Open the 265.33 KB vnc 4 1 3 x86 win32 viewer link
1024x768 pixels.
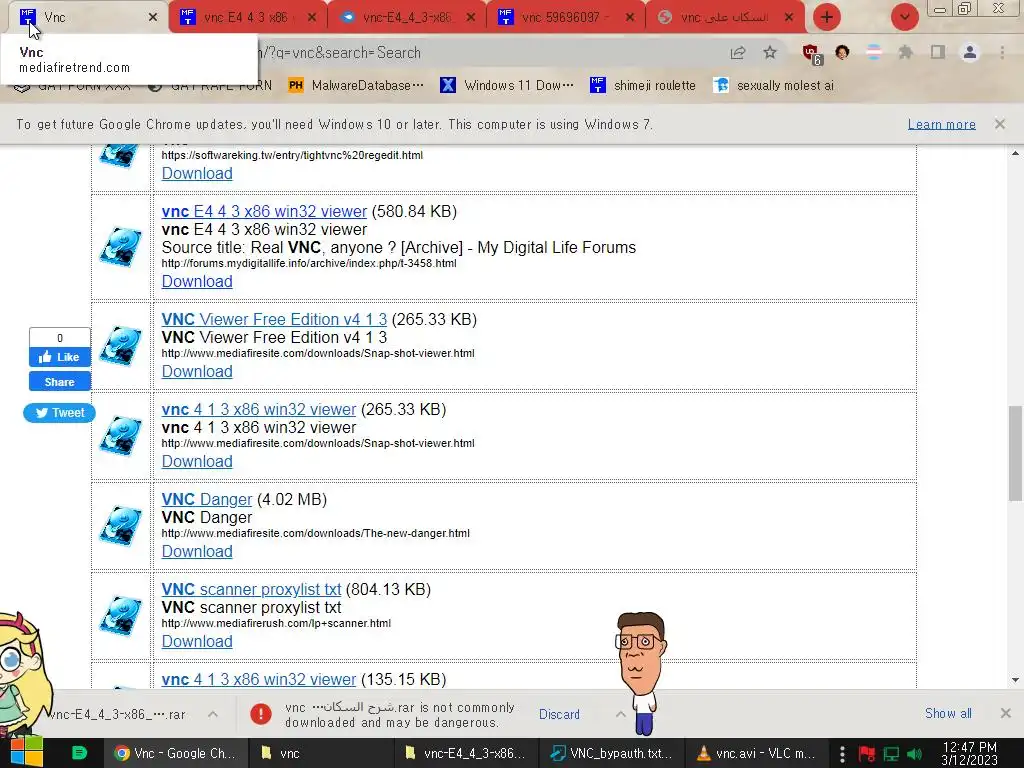[259, 409]
